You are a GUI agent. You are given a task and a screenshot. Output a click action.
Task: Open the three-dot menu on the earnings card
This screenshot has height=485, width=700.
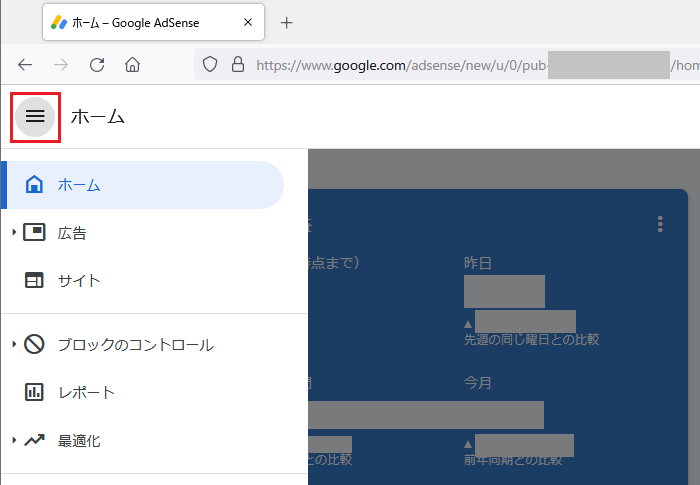tap(660, 224)
